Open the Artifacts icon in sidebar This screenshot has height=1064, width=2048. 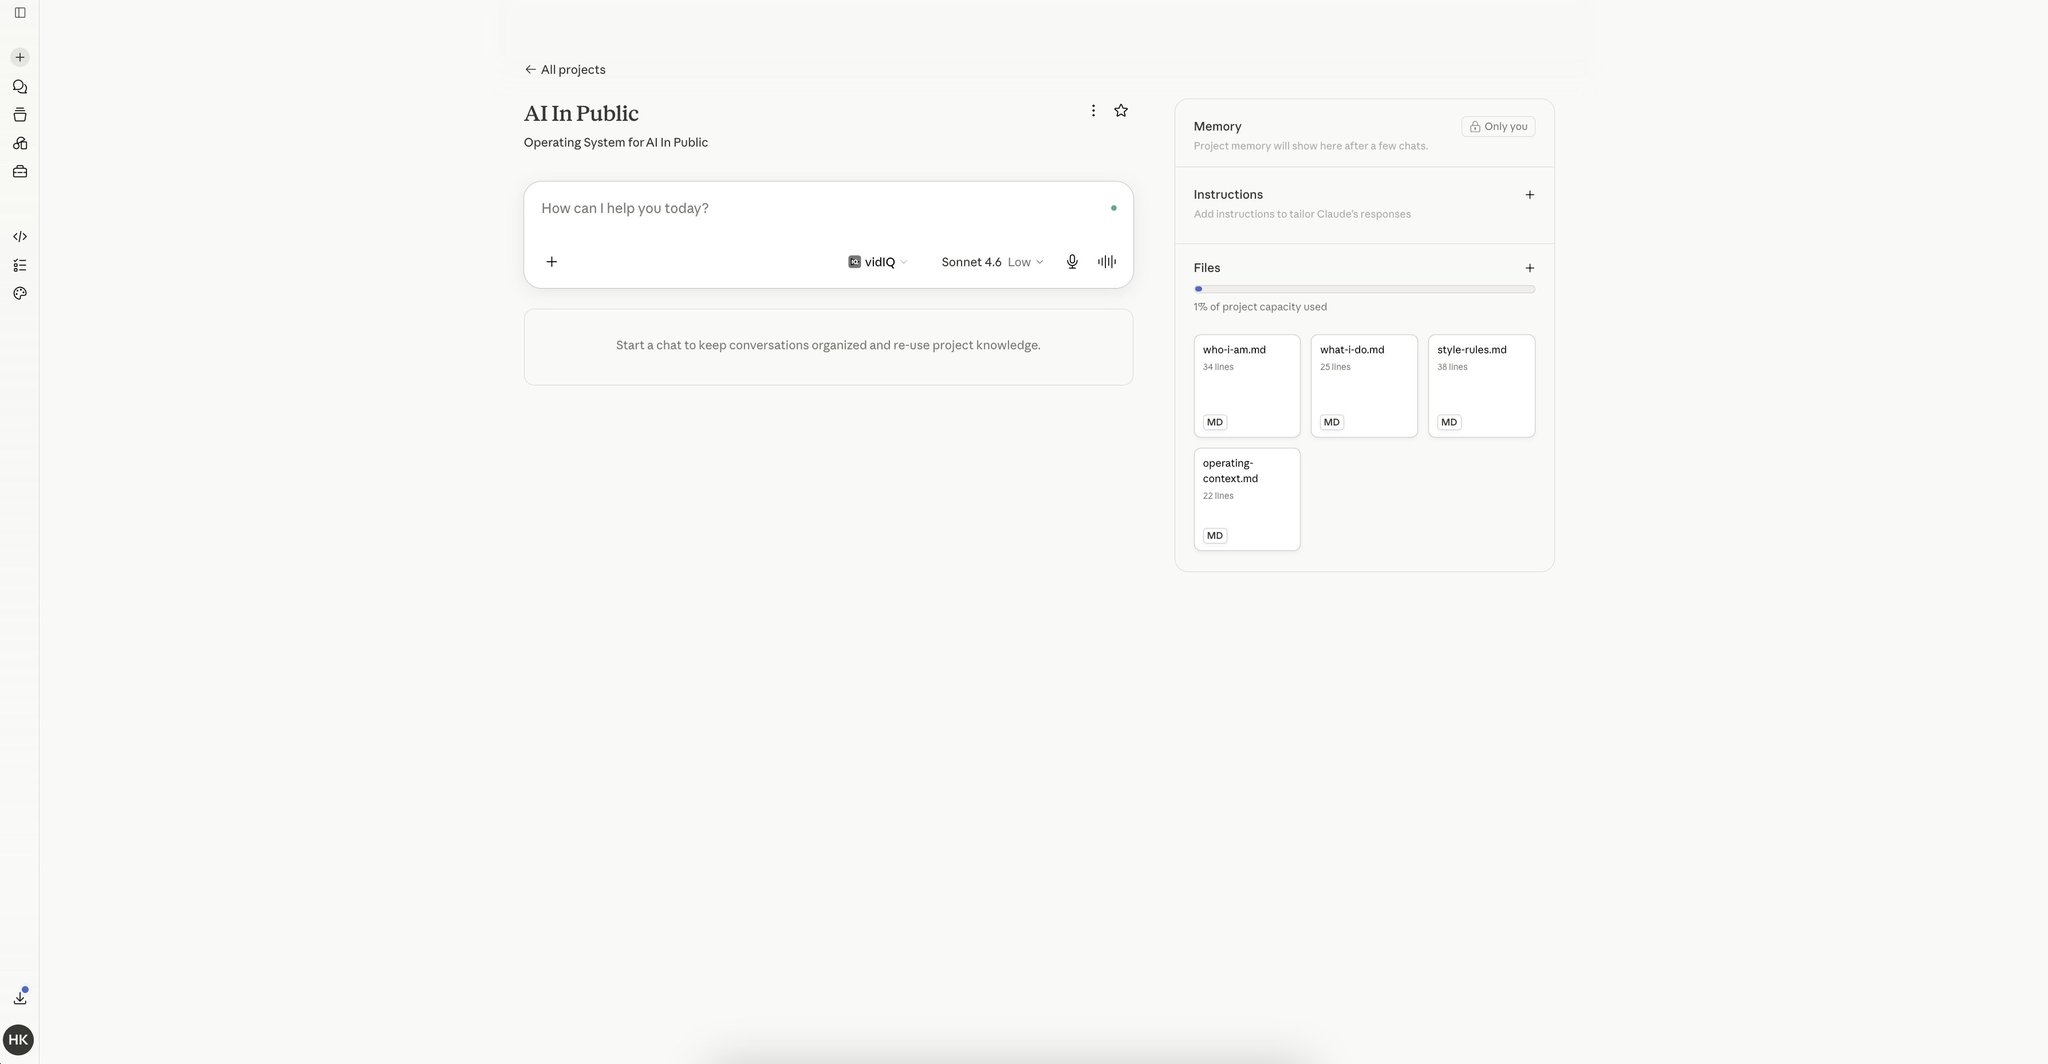[x=19, y=143]
